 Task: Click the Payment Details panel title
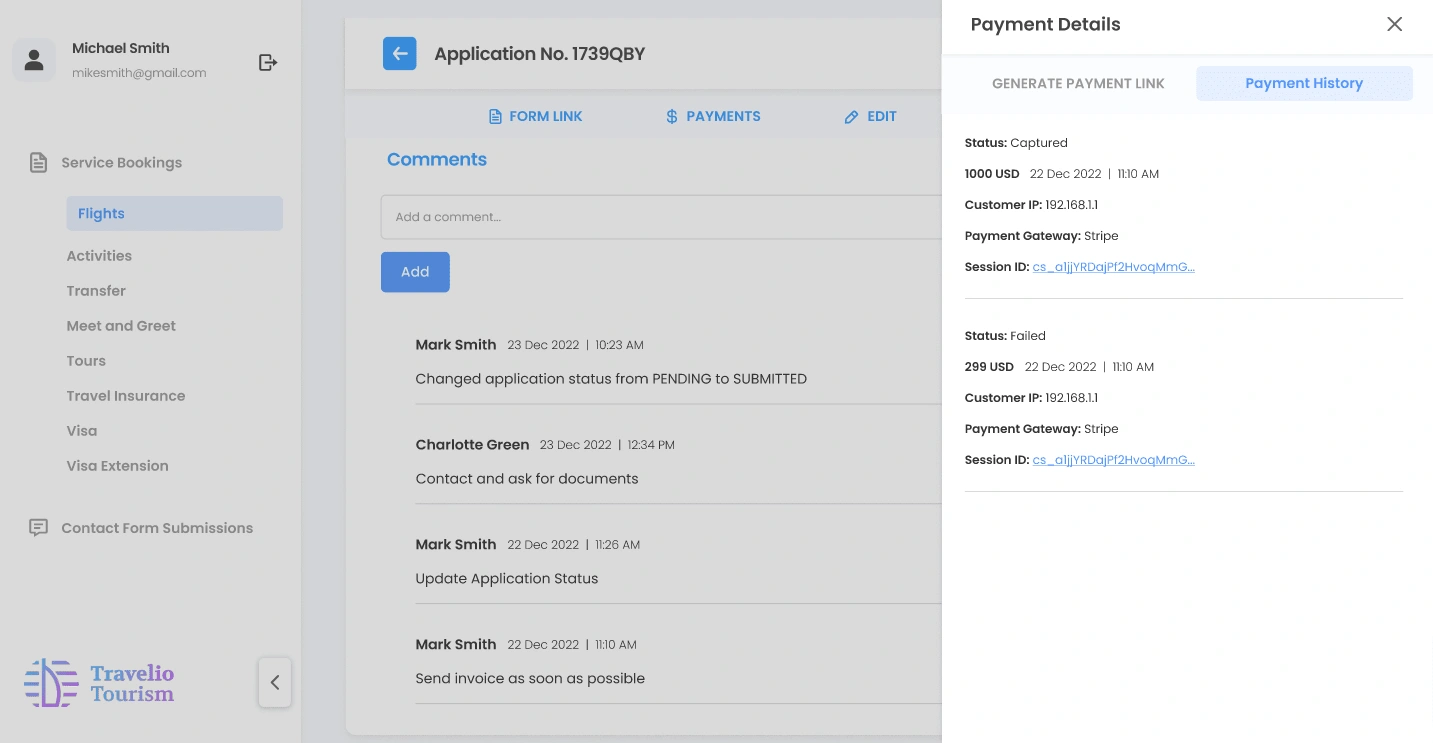(1045, 25)
